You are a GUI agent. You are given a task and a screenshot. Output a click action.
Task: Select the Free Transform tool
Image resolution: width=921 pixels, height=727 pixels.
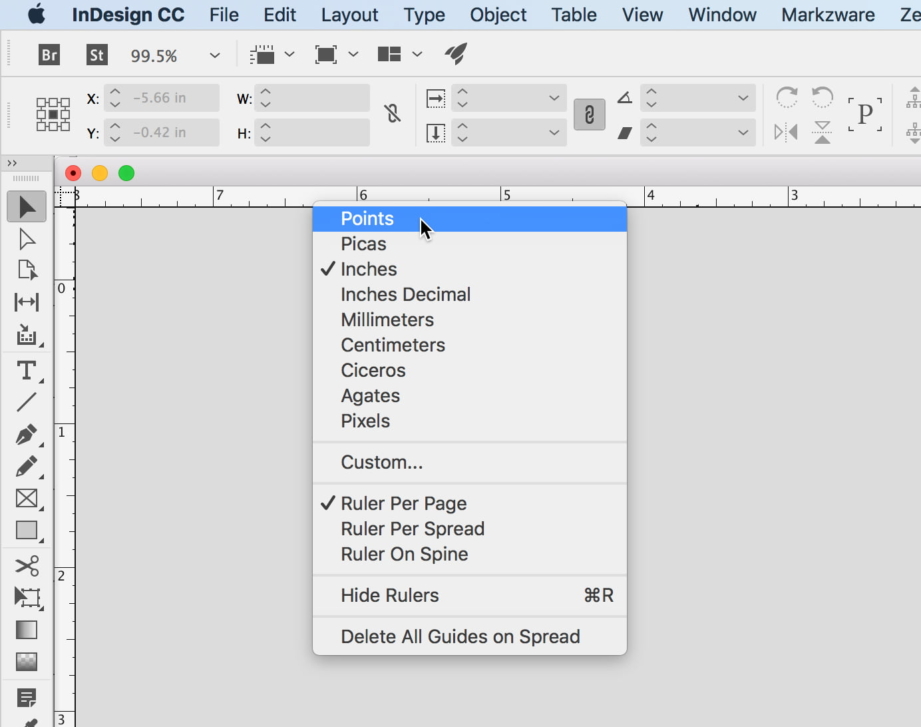[x=25, y=595]
